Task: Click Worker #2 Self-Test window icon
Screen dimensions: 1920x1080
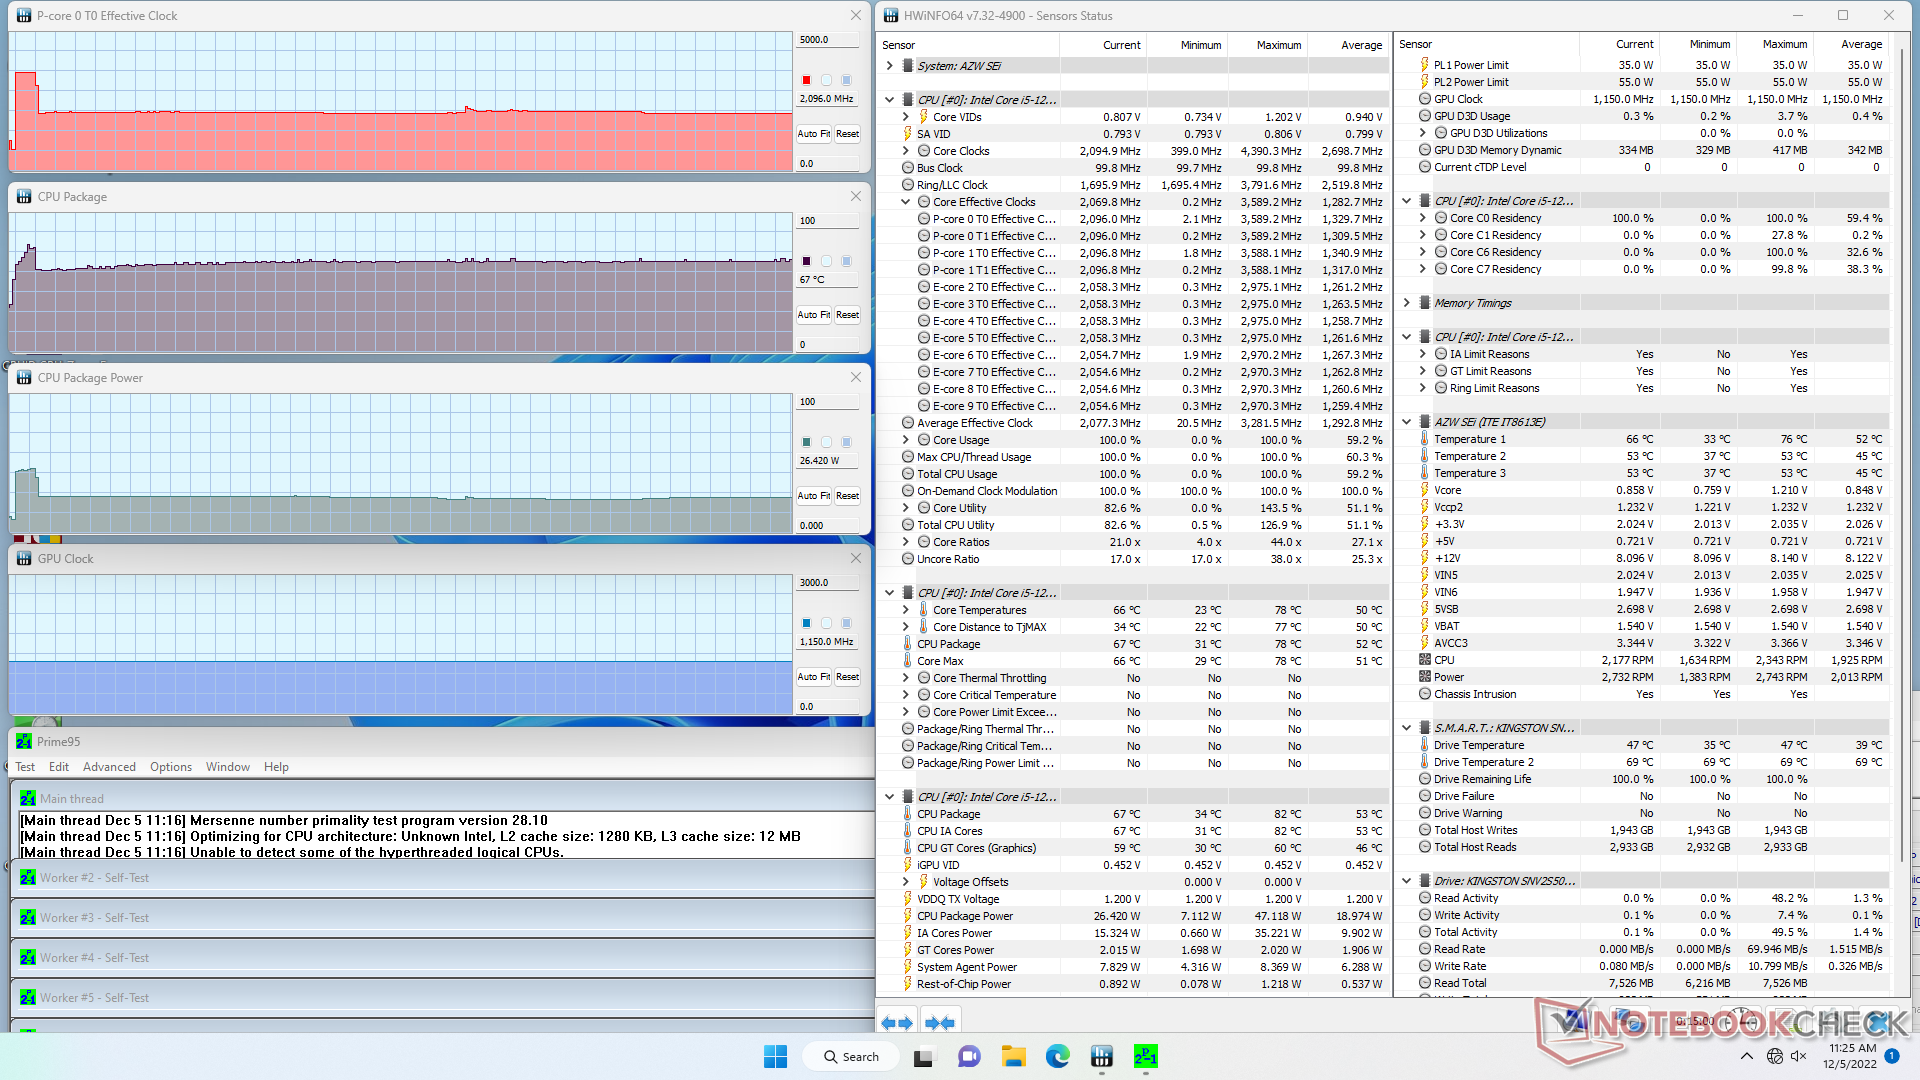Action: pyautogui.click(x=28, y=878)
